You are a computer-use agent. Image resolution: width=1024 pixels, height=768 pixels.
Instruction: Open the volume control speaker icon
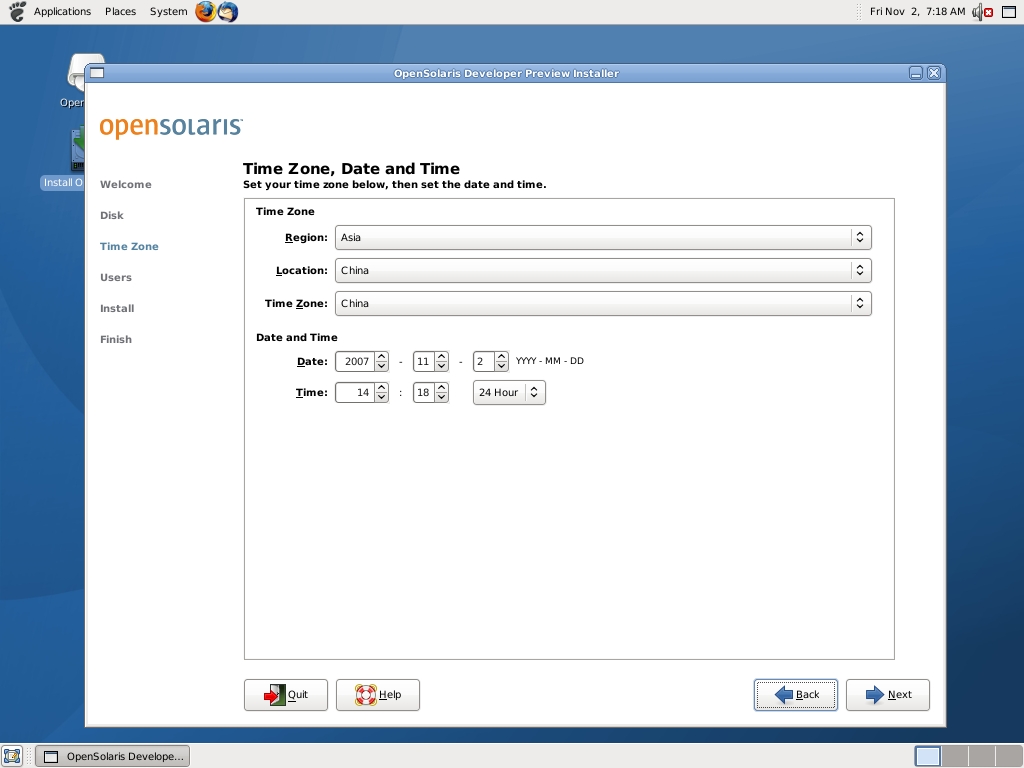coord(977,12)
